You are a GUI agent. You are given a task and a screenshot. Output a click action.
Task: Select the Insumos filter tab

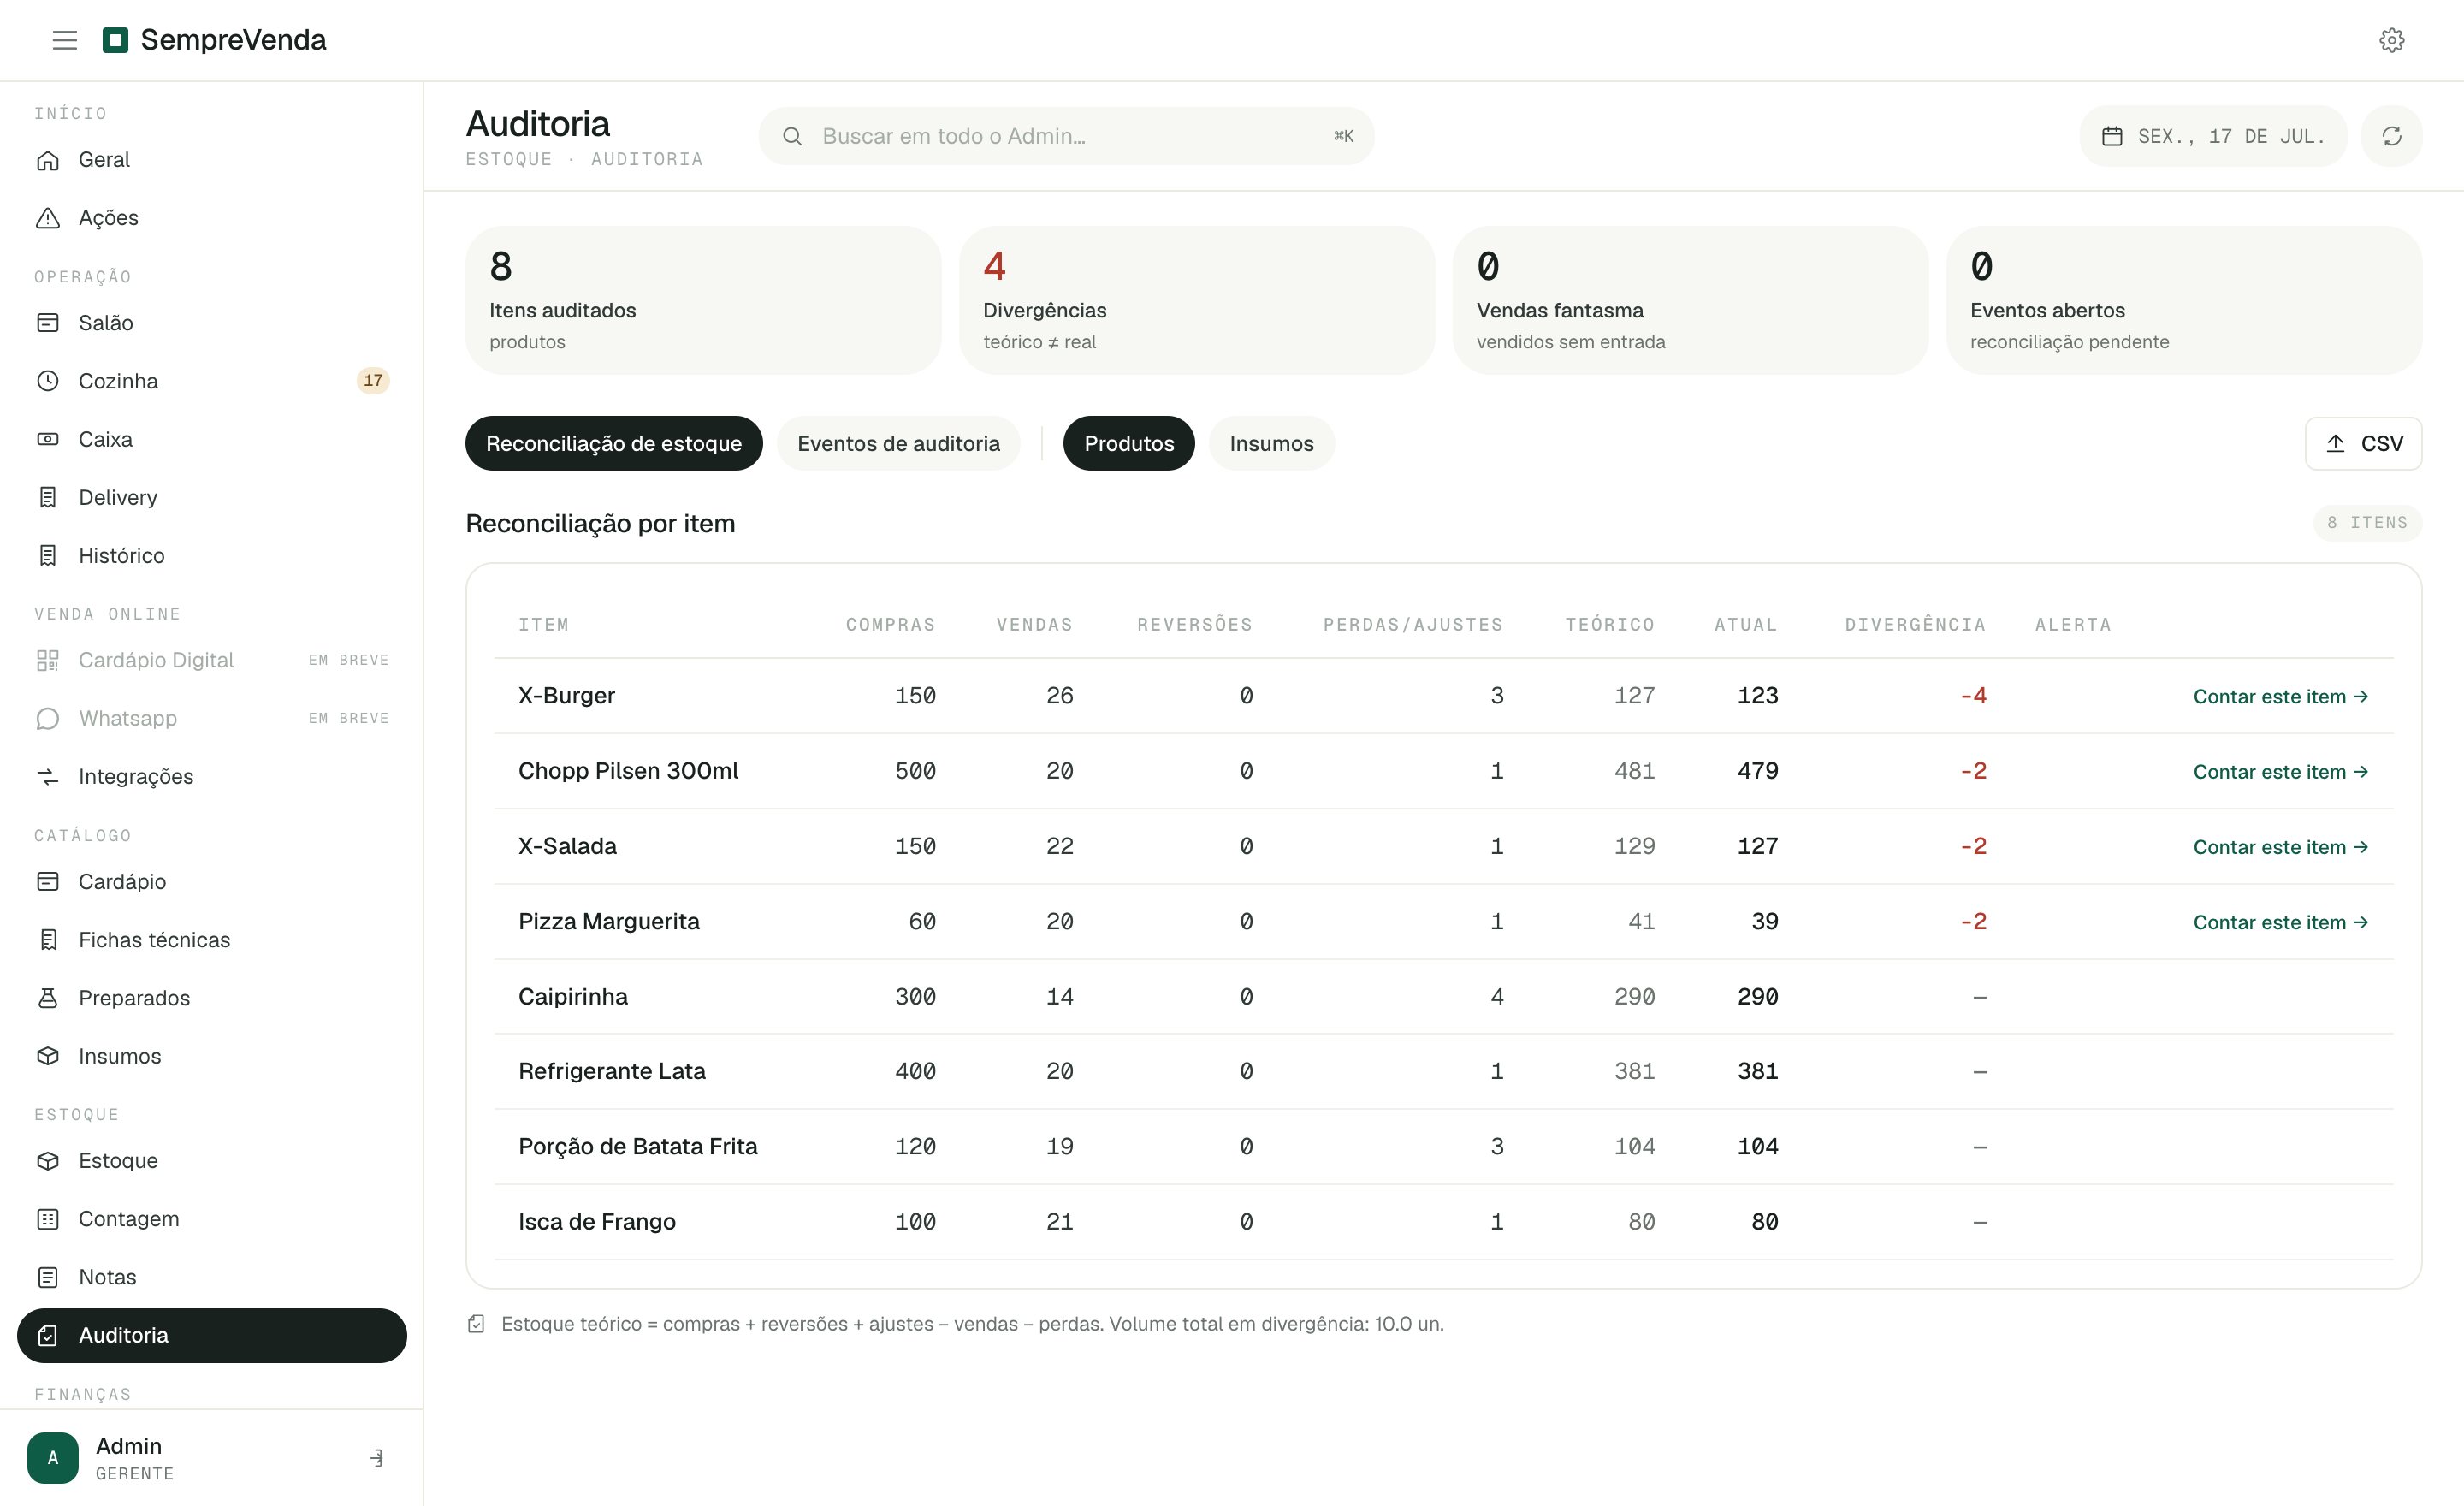[x=1271, y=443]
